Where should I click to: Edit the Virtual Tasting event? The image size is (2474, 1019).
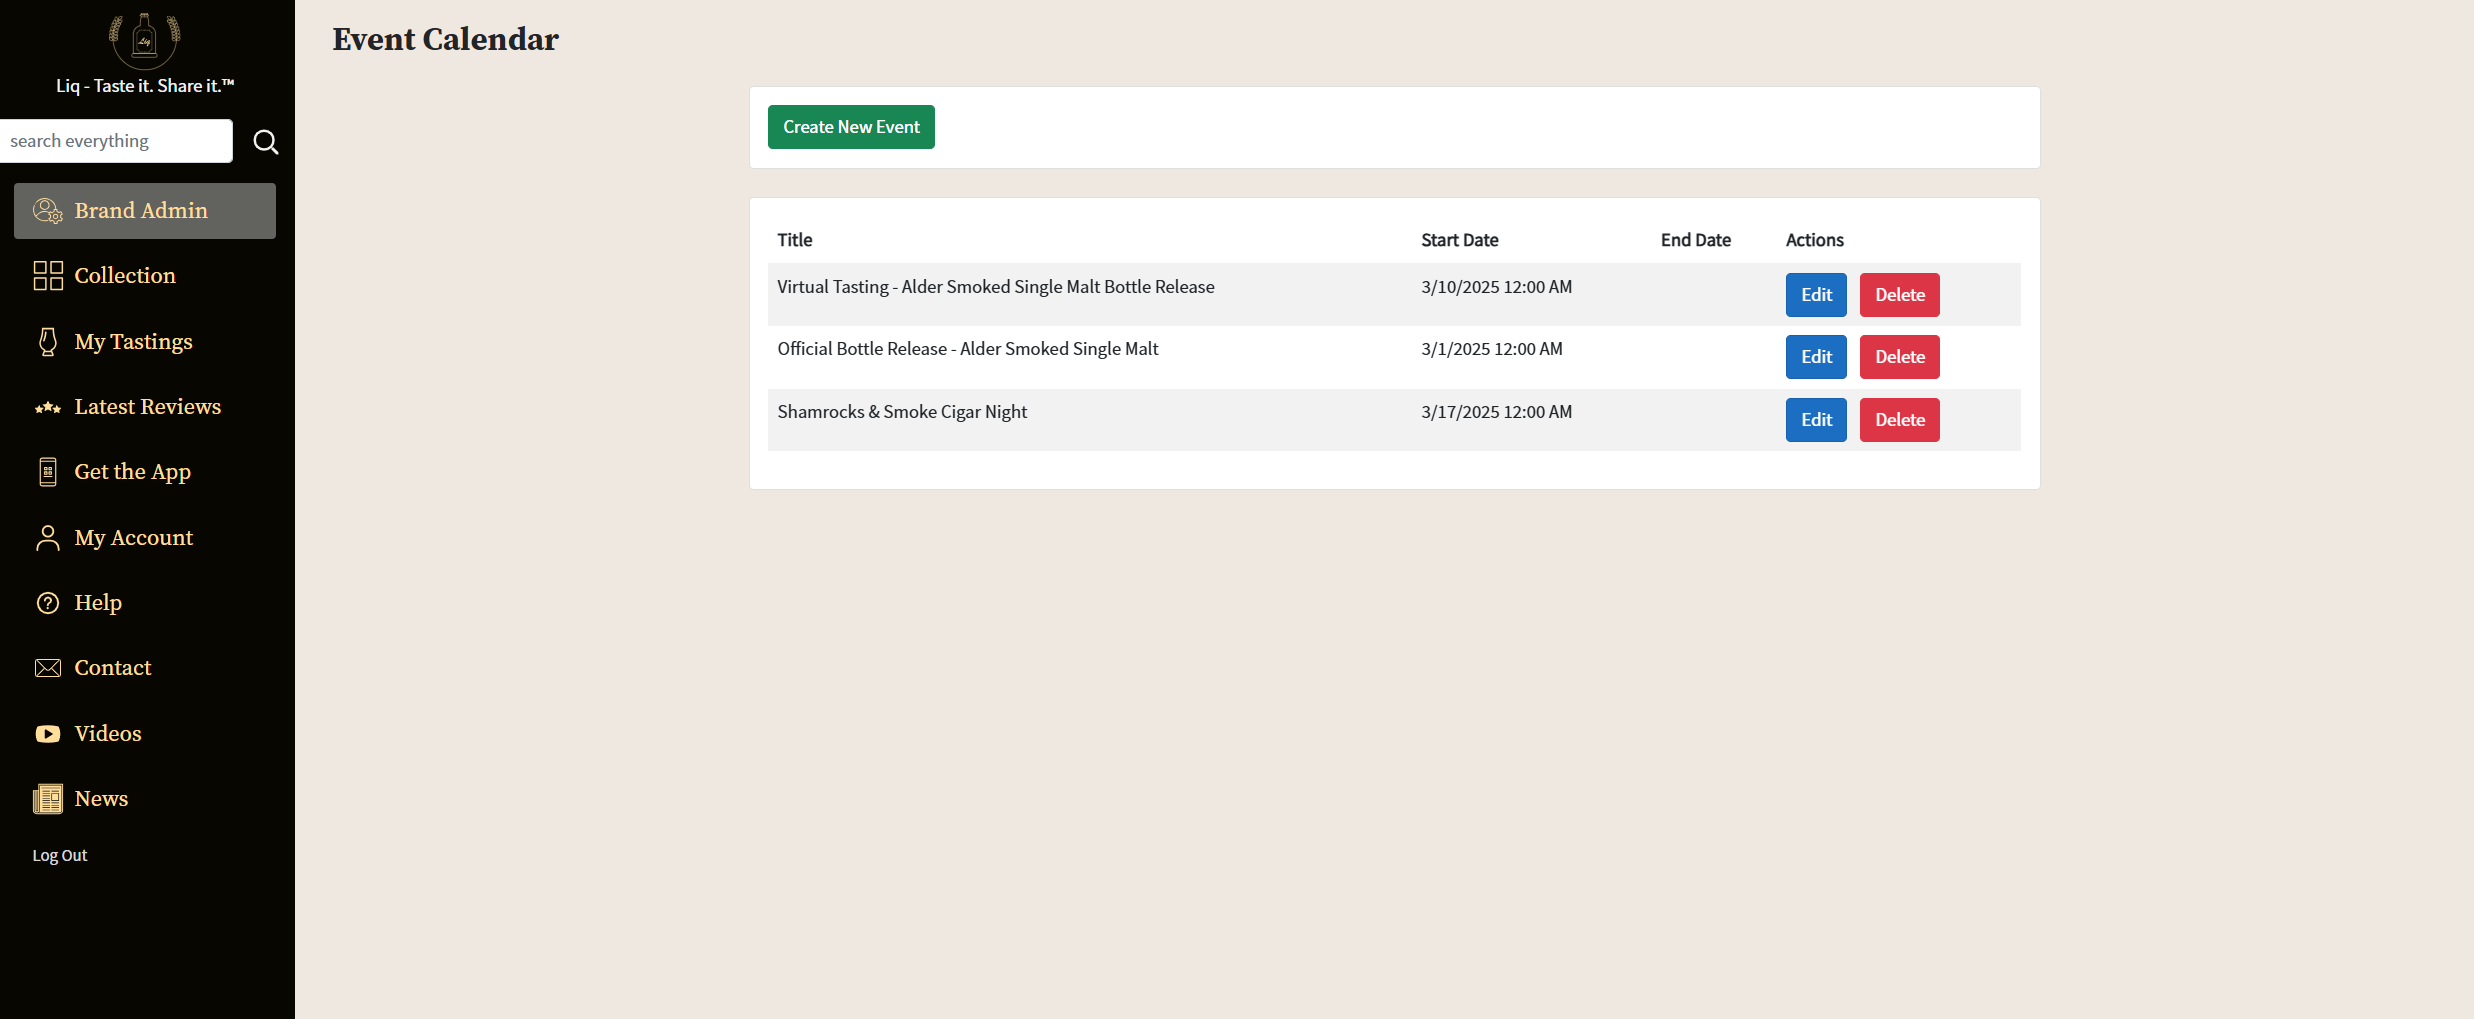pyautogui.click(x=1816, y=295)
